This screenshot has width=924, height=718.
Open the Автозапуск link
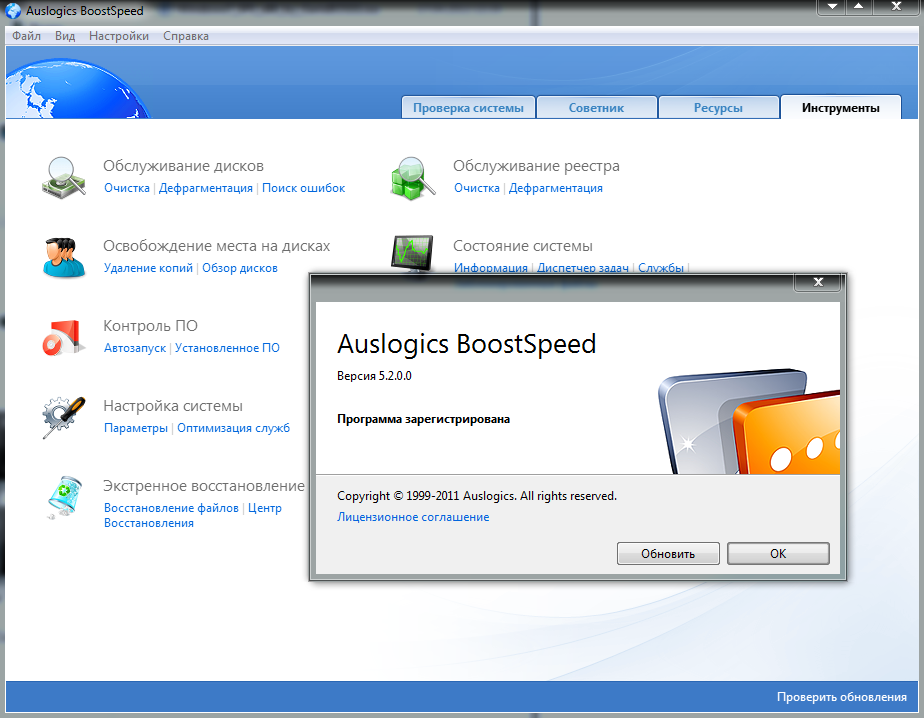pyautogui.click(x=135, y=348)
